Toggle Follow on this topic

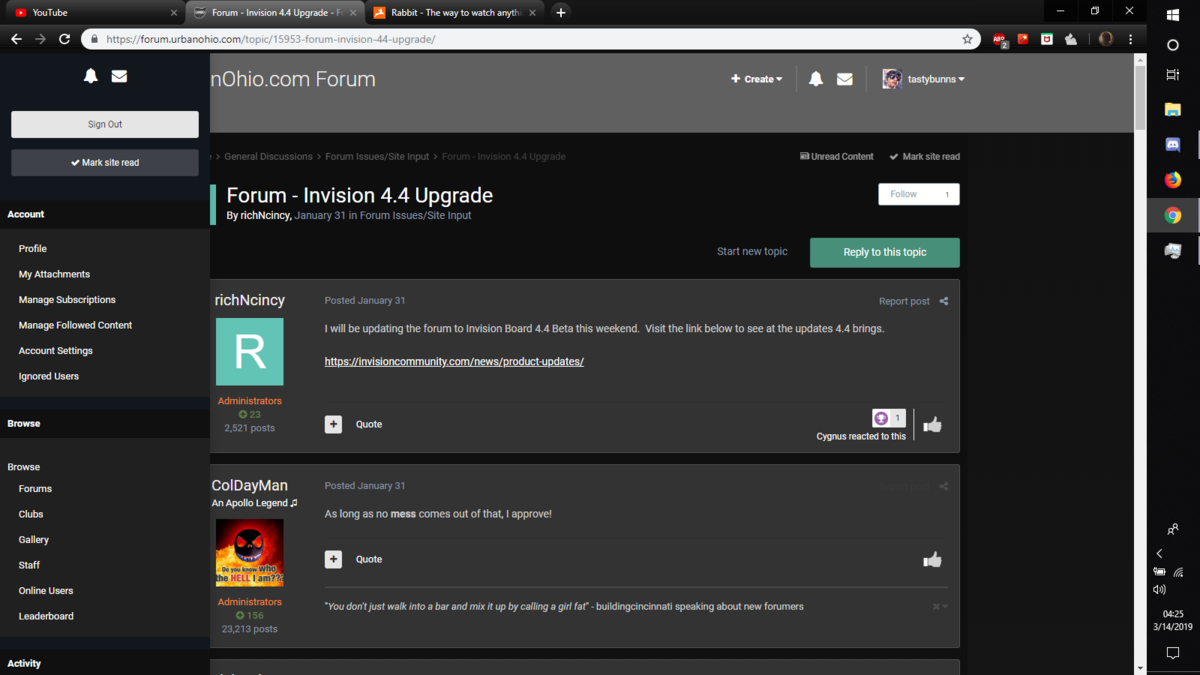pos(919,194)
